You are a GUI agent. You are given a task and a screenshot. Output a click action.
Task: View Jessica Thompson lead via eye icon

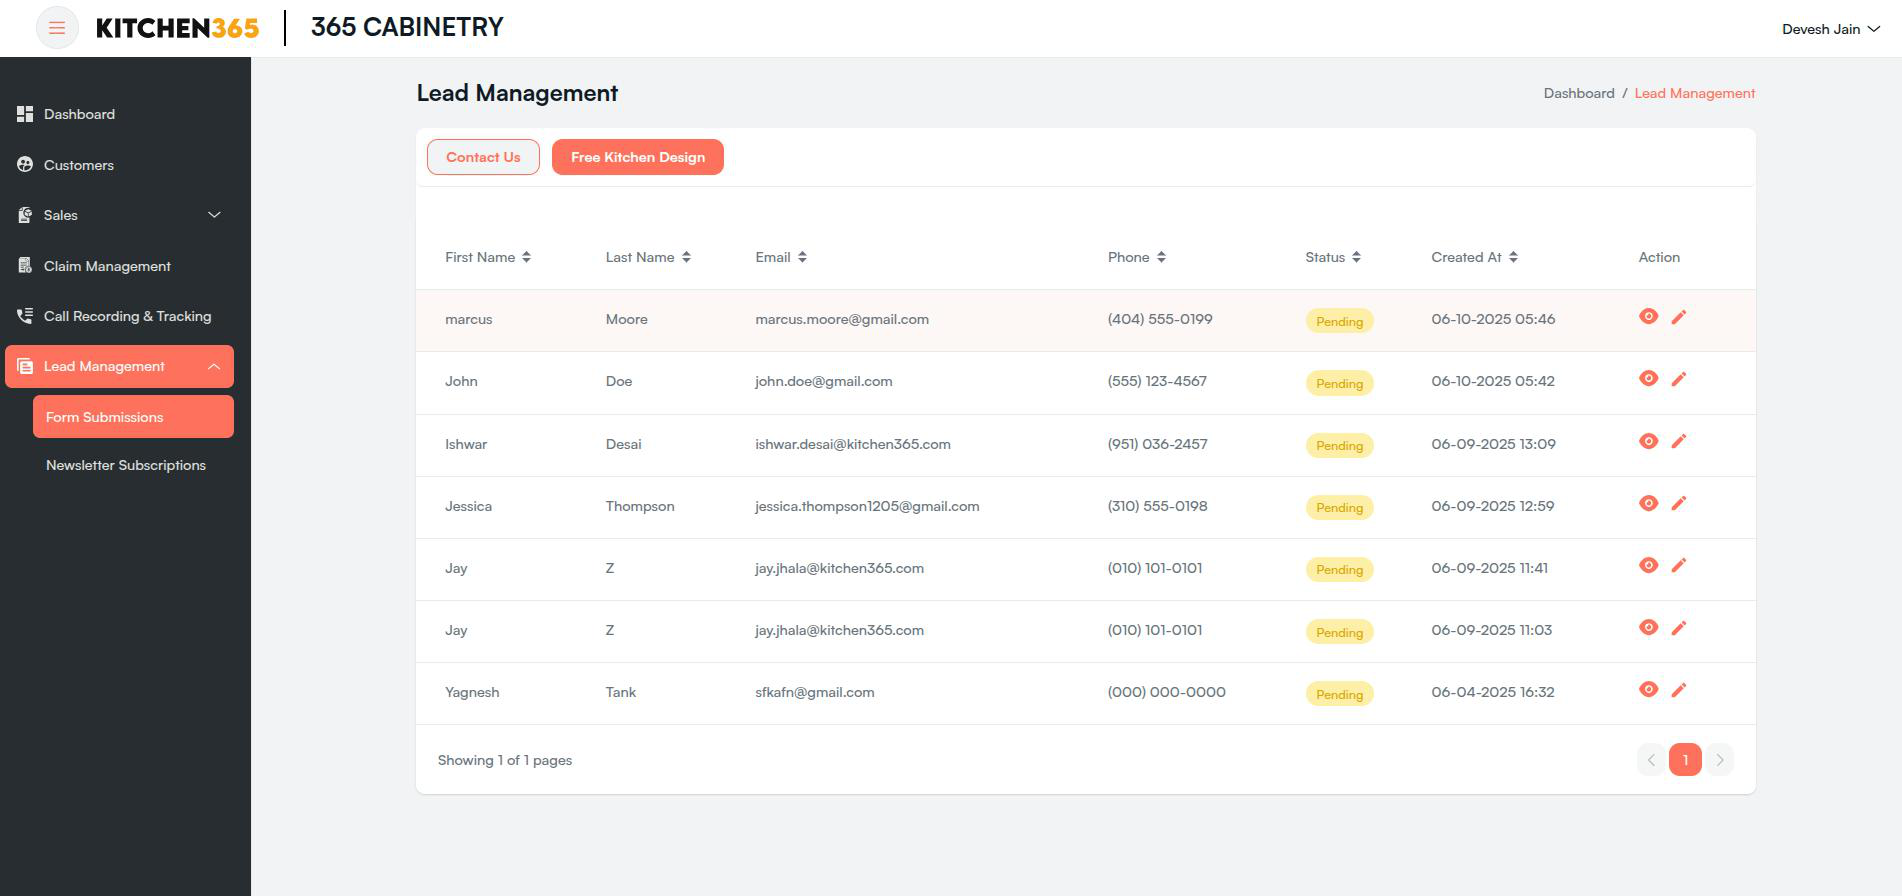[1649, 503]
